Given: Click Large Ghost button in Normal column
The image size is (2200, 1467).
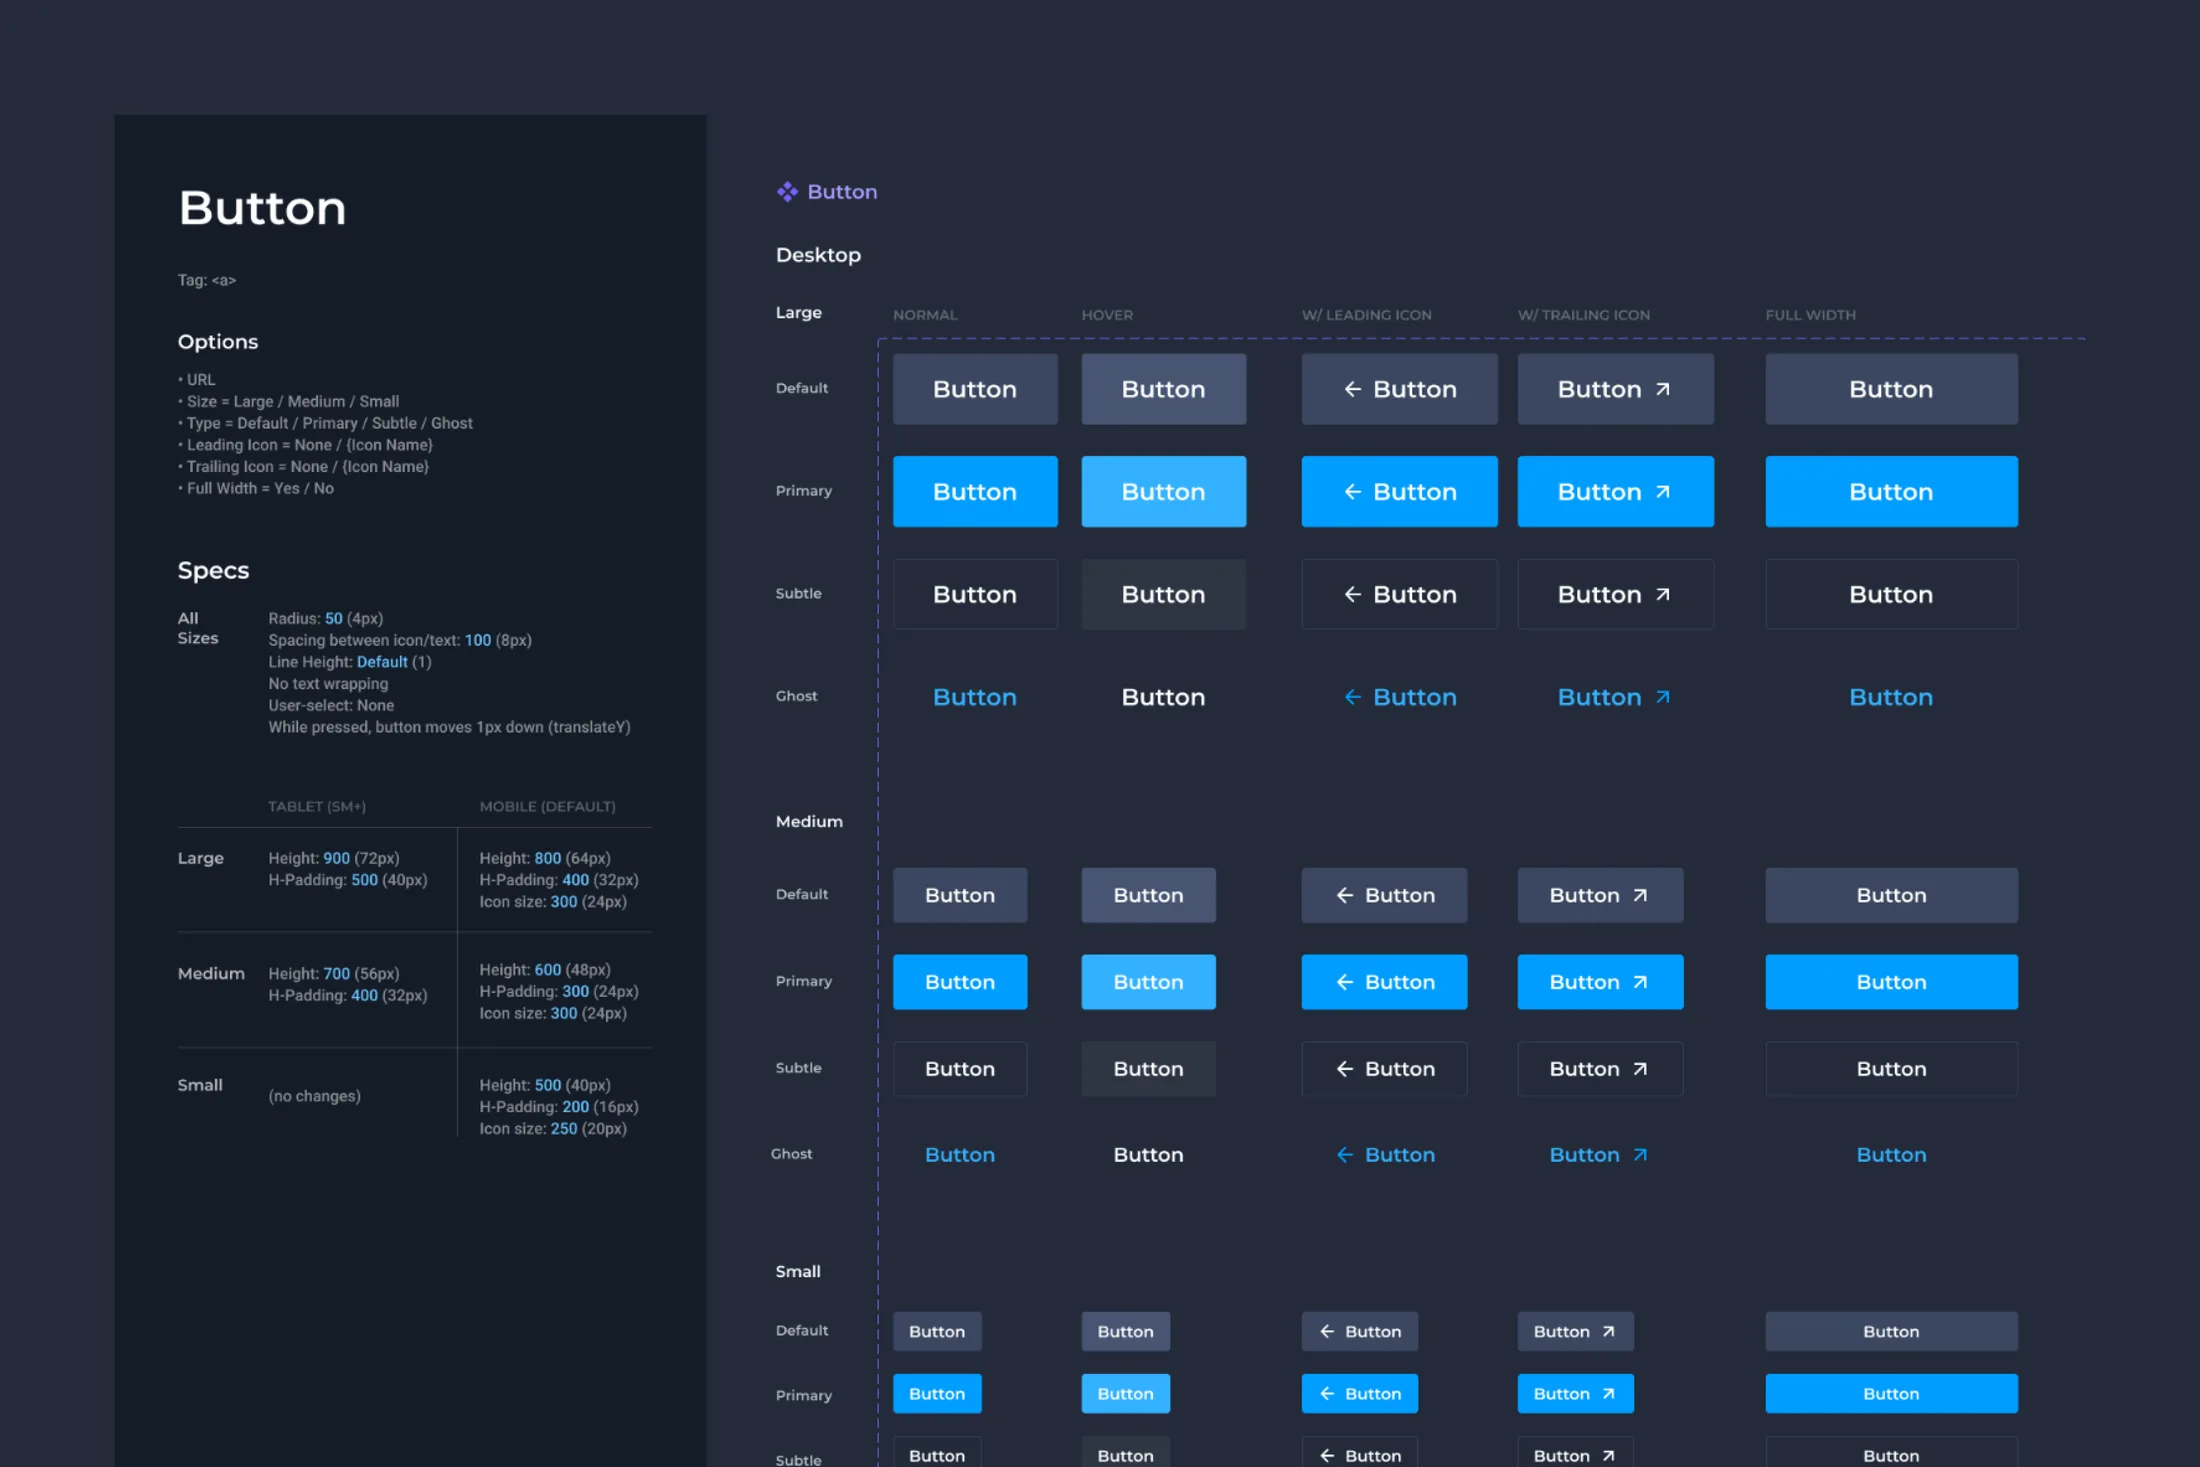Looking at the screenshot, I should 975,697.
